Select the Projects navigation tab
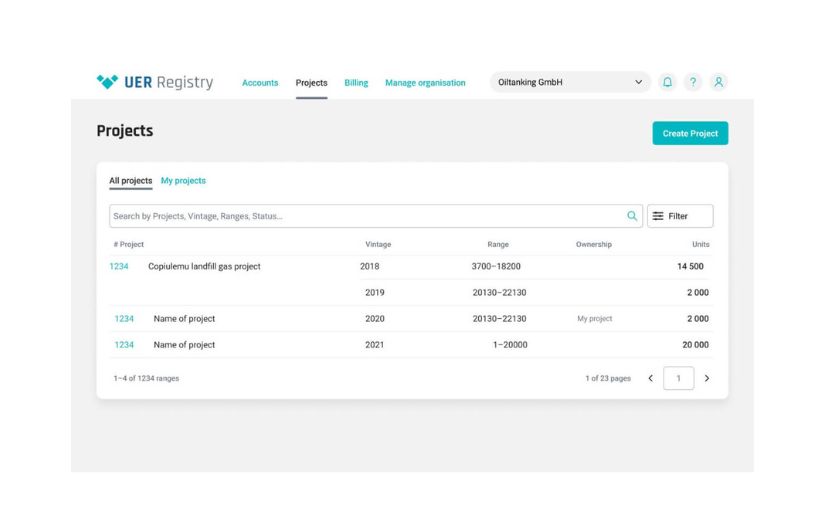The height and width of the screenshot is (525, 825). click(x=311, y=83)
